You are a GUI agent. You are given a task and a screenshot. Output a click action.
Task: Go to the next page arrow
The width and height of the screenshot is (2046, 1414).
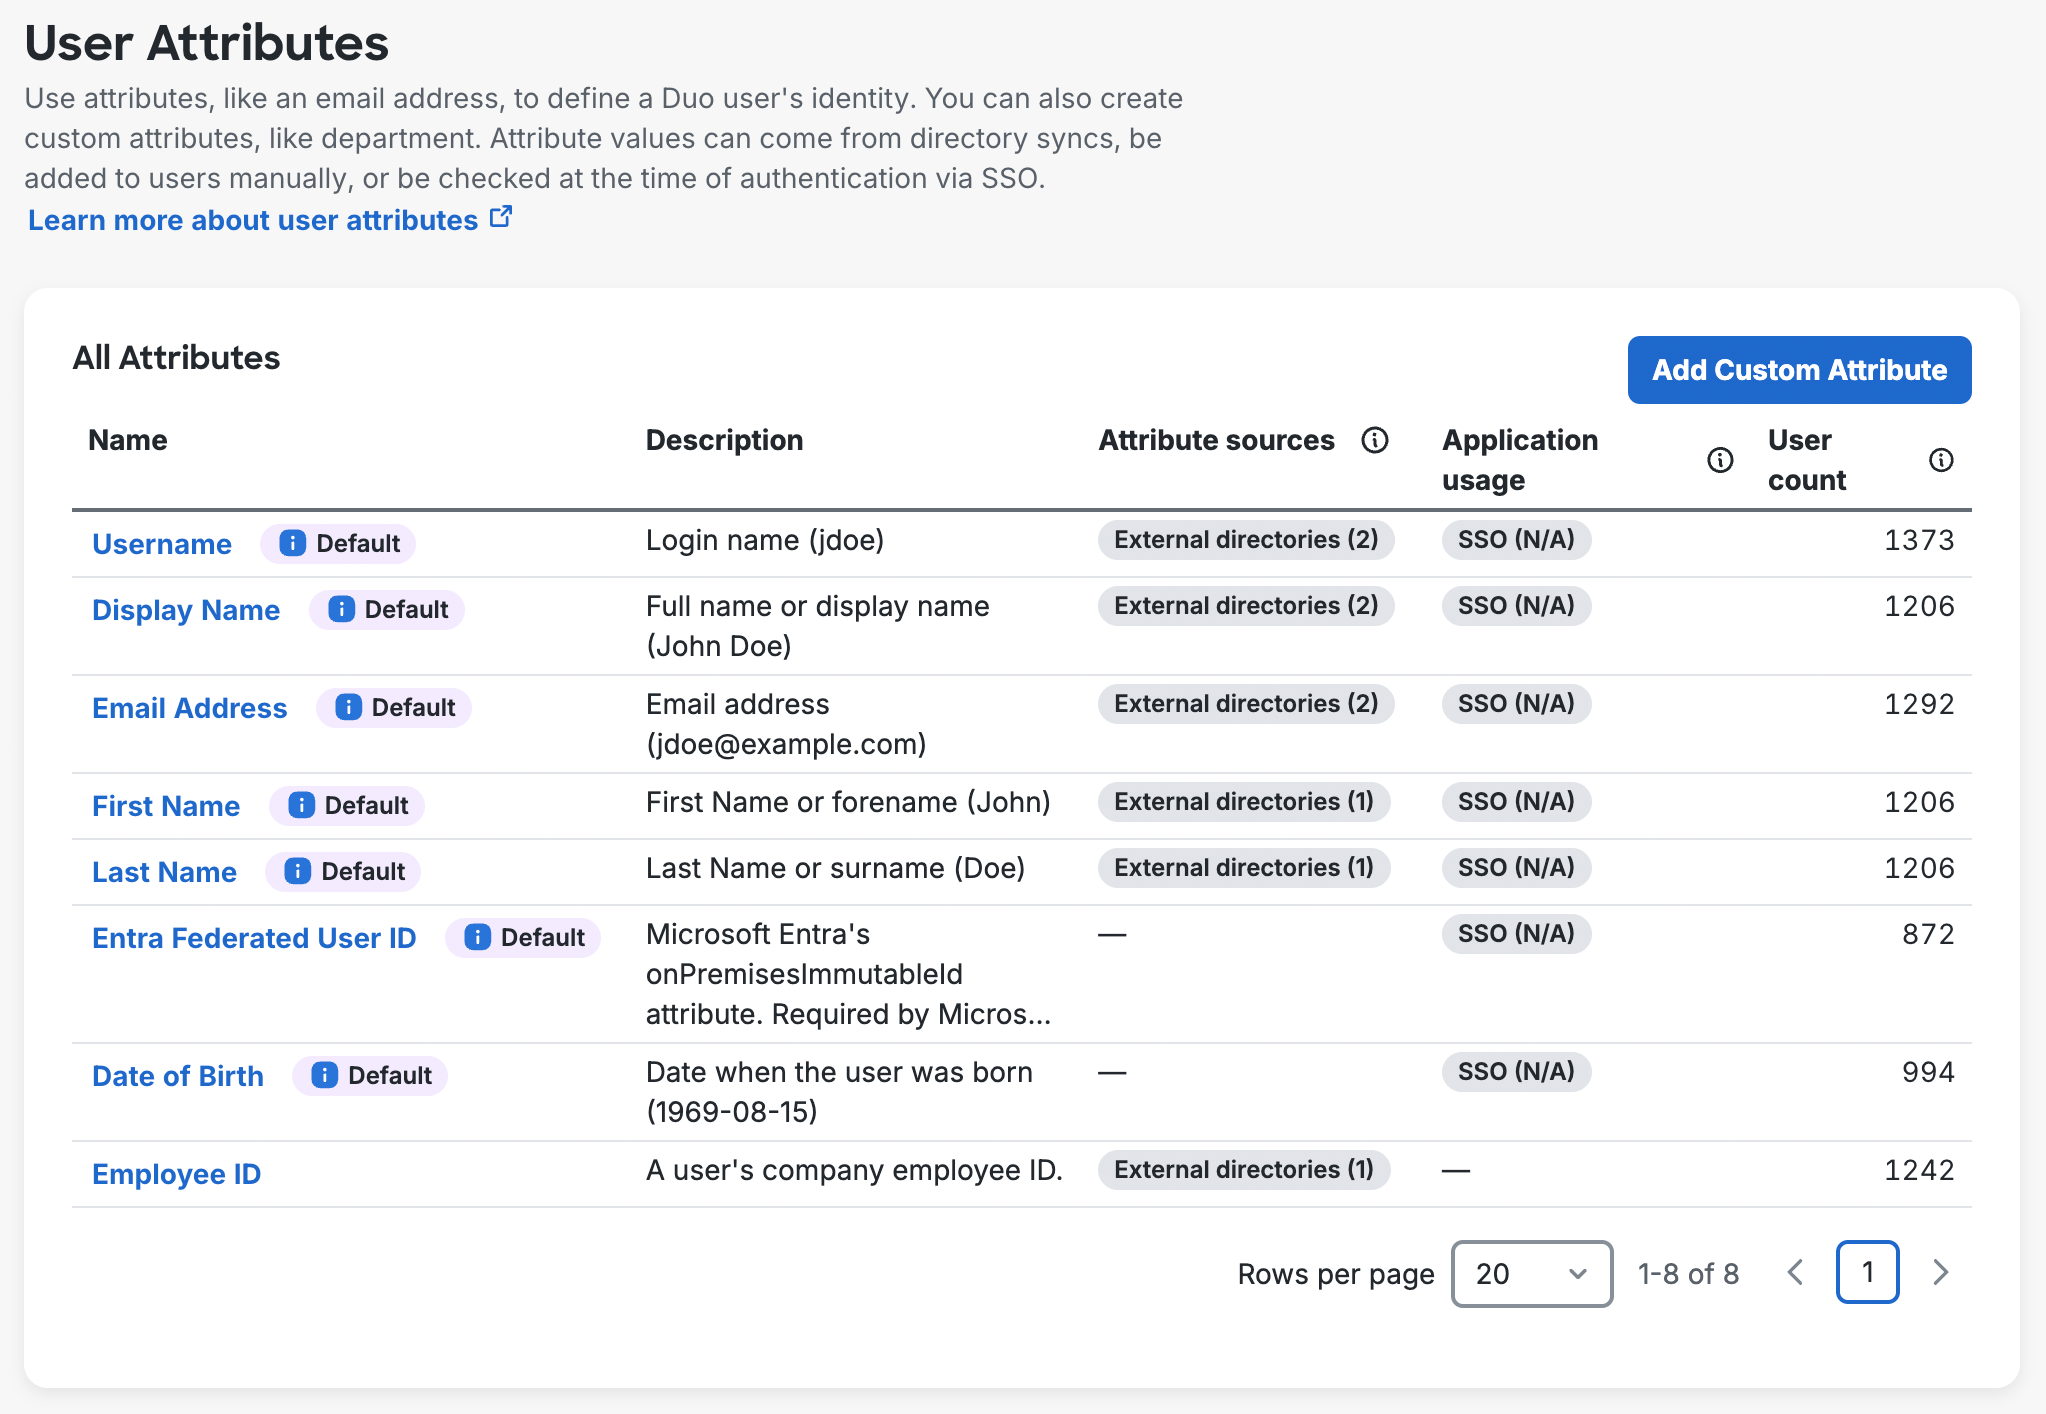click(1940, 1272)
